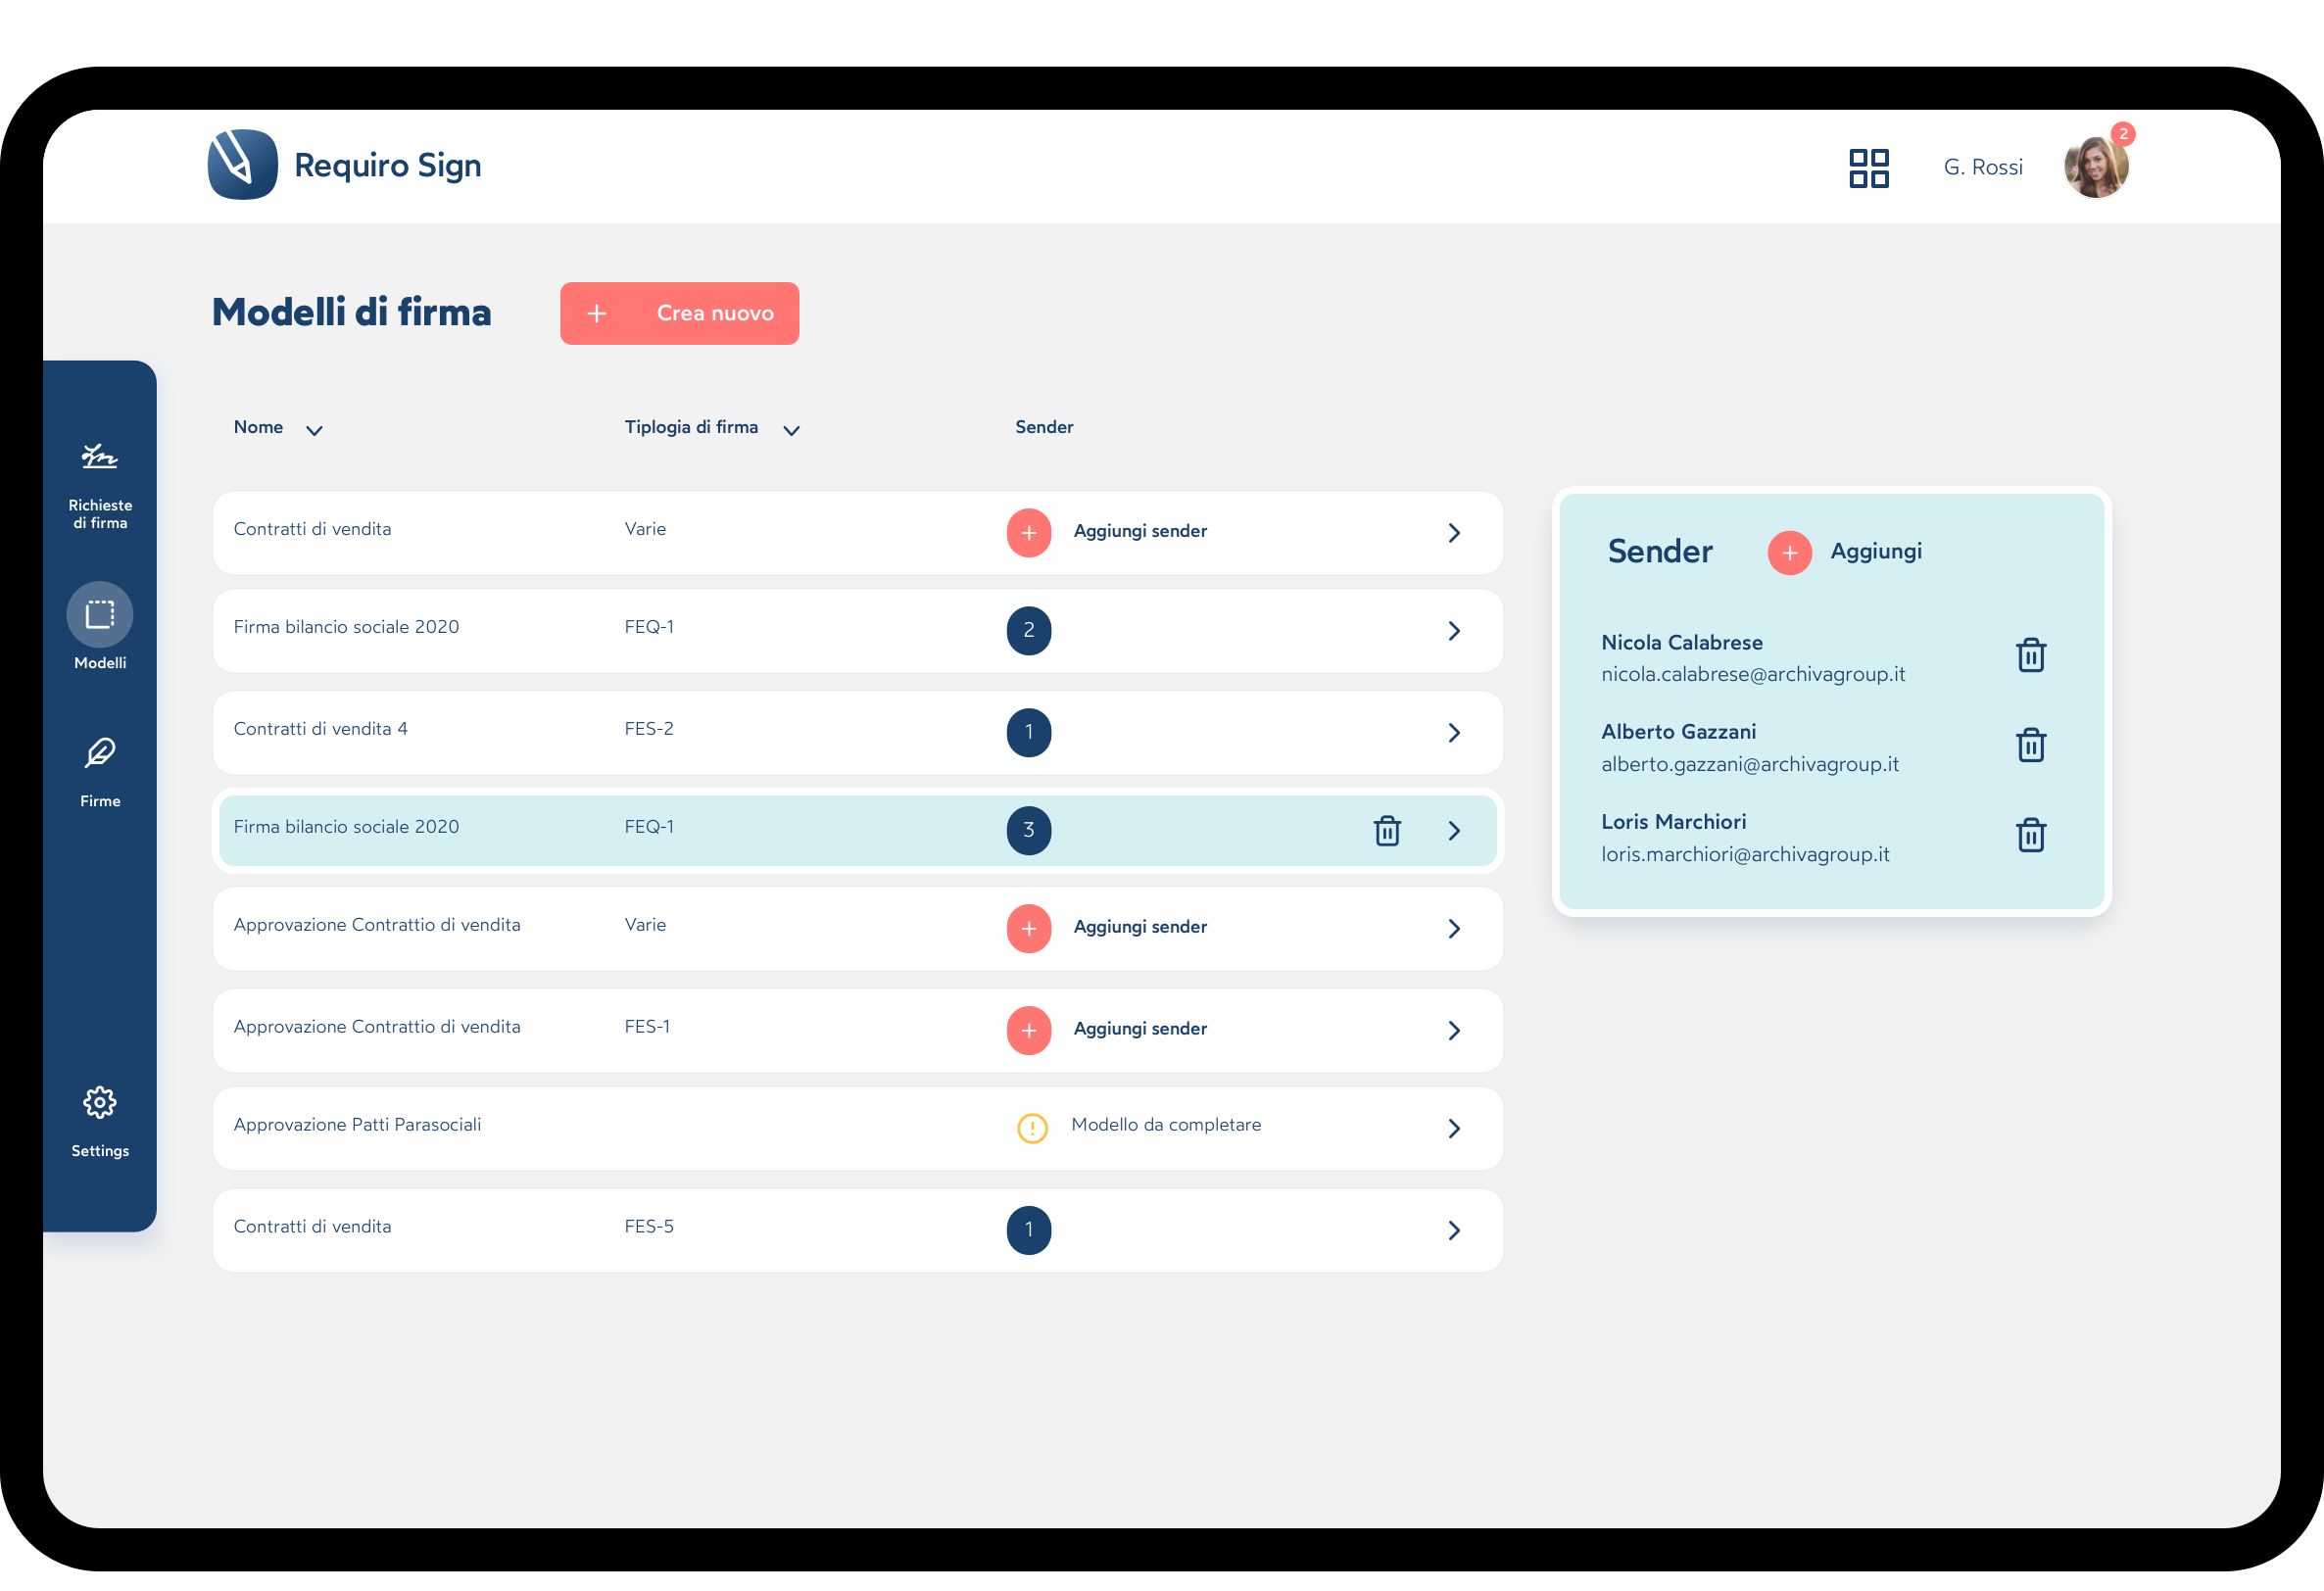This screenshot has width=2324, height=1591.
Task: Click the user profile avatar
Action: [2095, 168]
